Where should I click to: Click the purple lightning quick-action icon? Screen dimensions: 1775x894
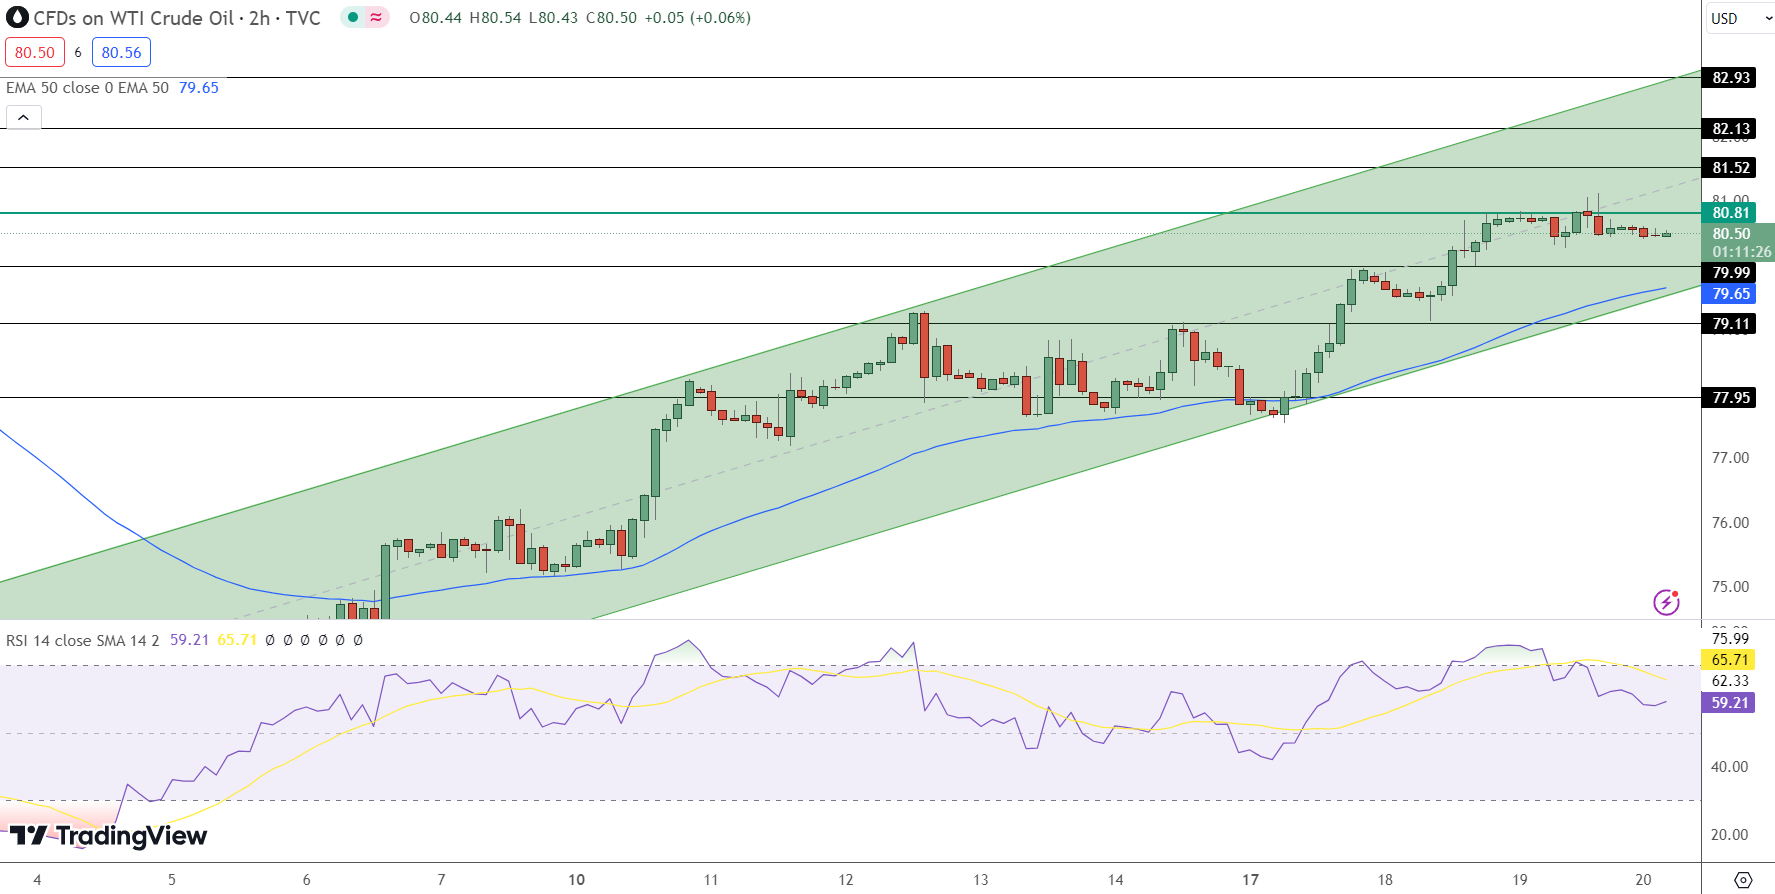pos(1666,602)
